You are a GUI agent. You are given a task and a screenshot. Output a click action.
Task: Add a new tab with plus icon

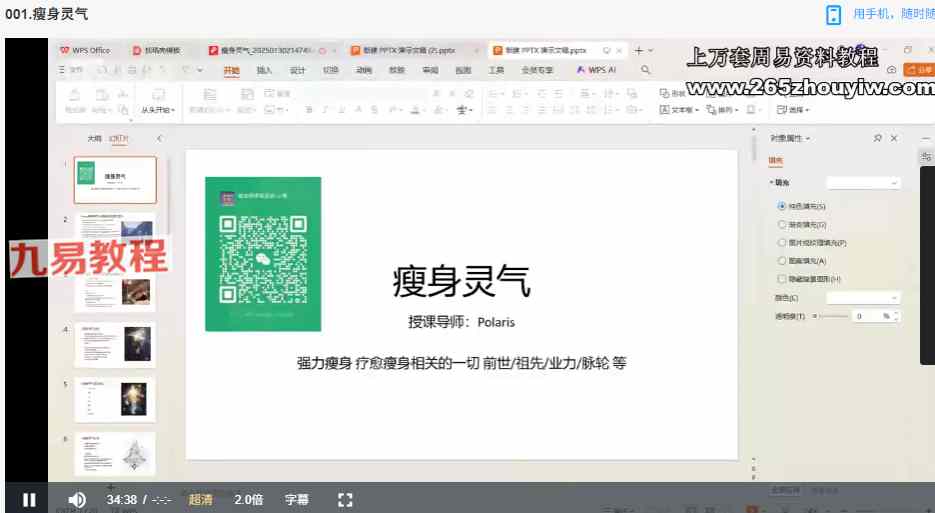(638, 50)
